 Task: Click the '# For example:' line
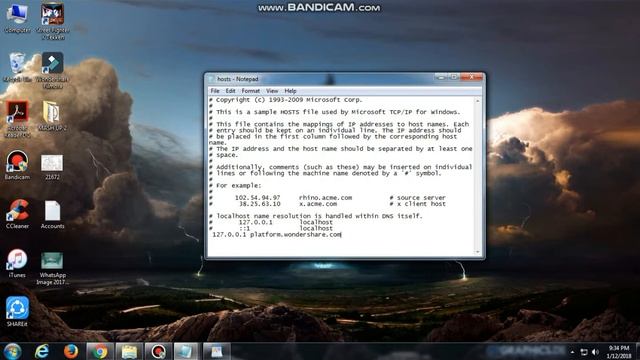pyautogui.click(x=235, y=185)
